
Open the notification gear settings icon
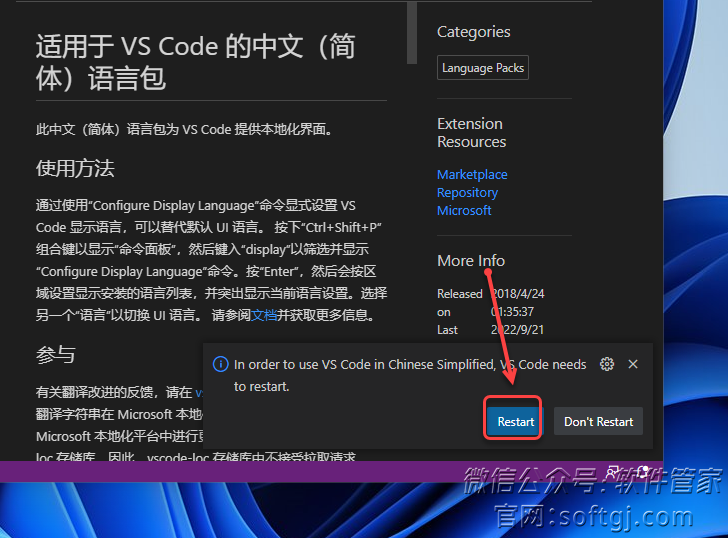click(607, 364)
